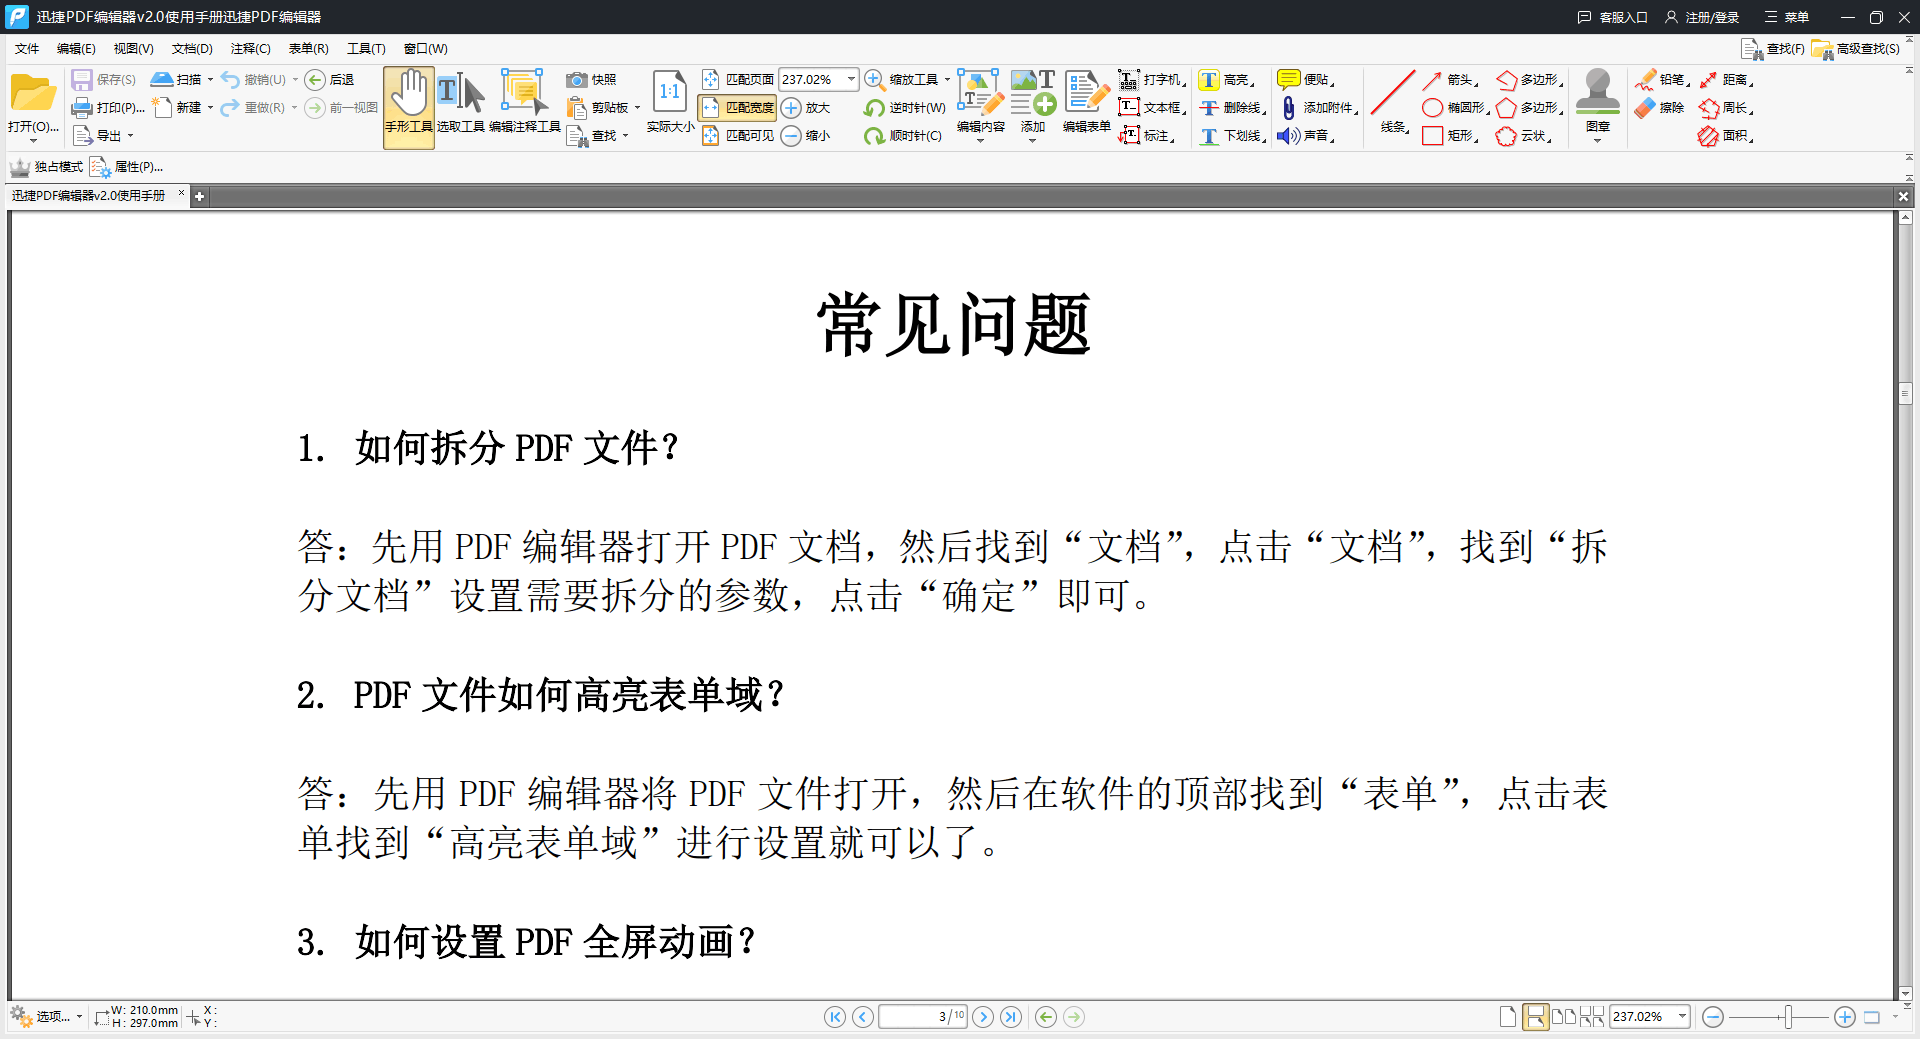
Task: Open the 视图(V) menu
Action: click(x=133, y=48)
